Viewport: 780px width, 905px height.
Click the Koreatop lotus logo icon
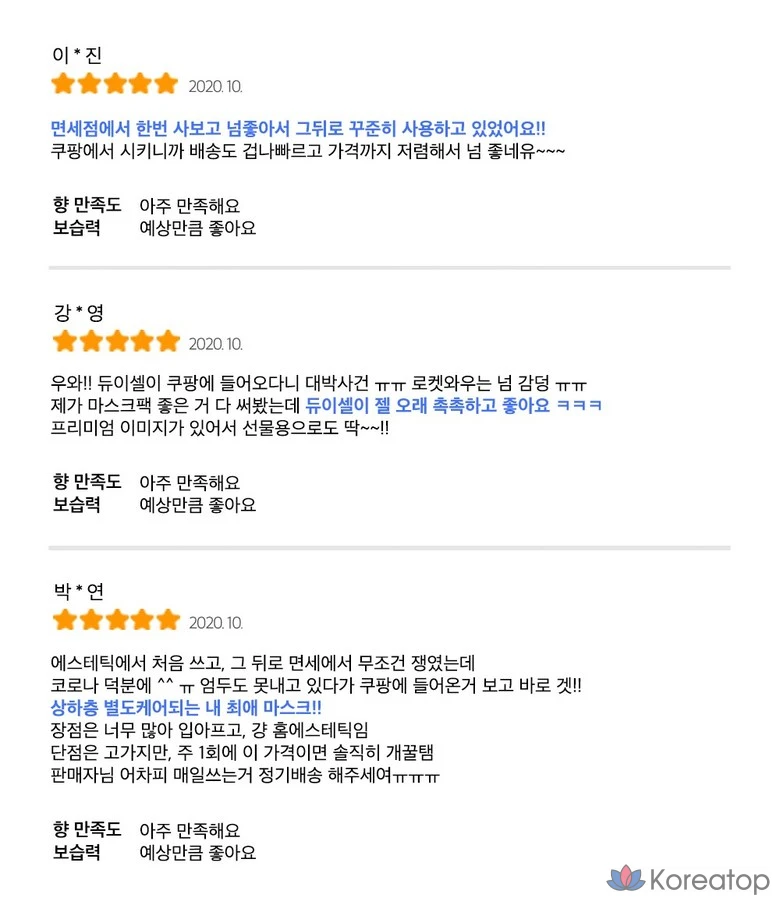click(626, 880)
